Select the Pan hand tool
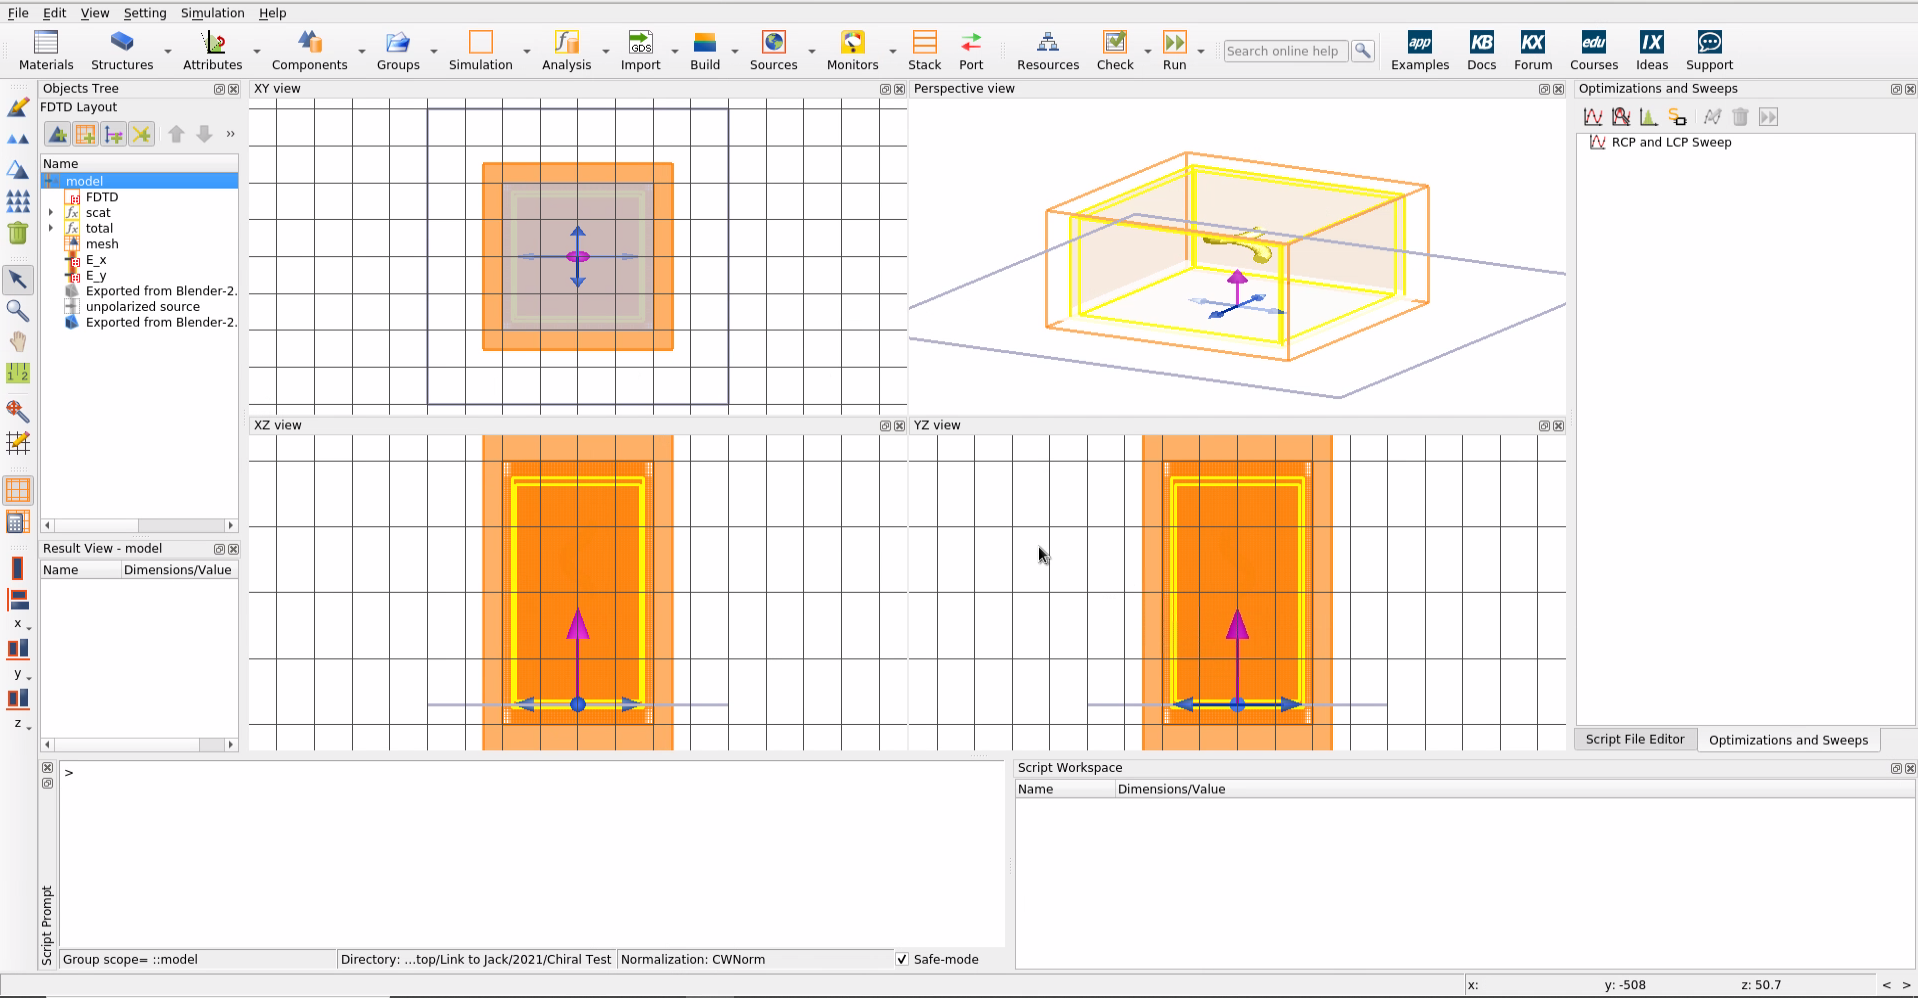Image resolution: width=1918 pixels, height=998 pixels. click(18, 342)
